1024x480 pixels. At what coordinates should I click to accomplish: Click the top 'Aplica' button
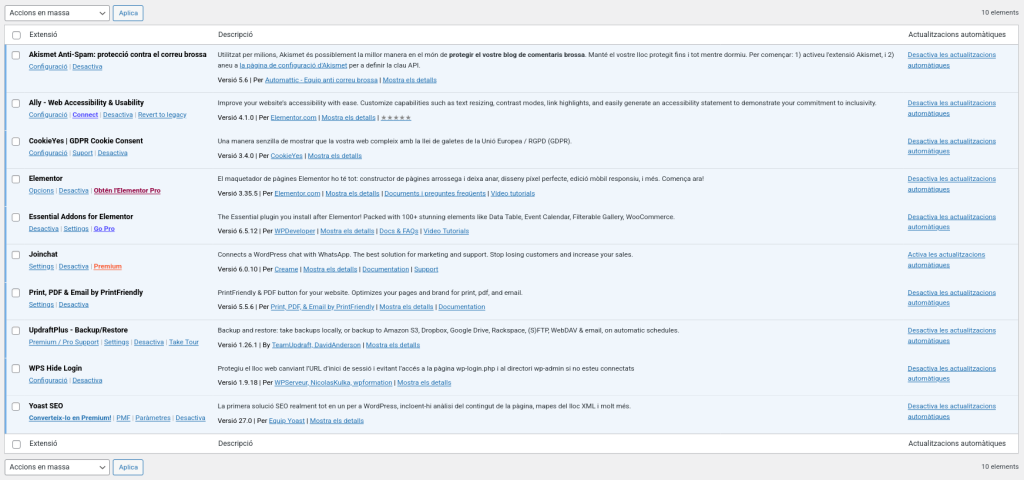pos(128,13)
